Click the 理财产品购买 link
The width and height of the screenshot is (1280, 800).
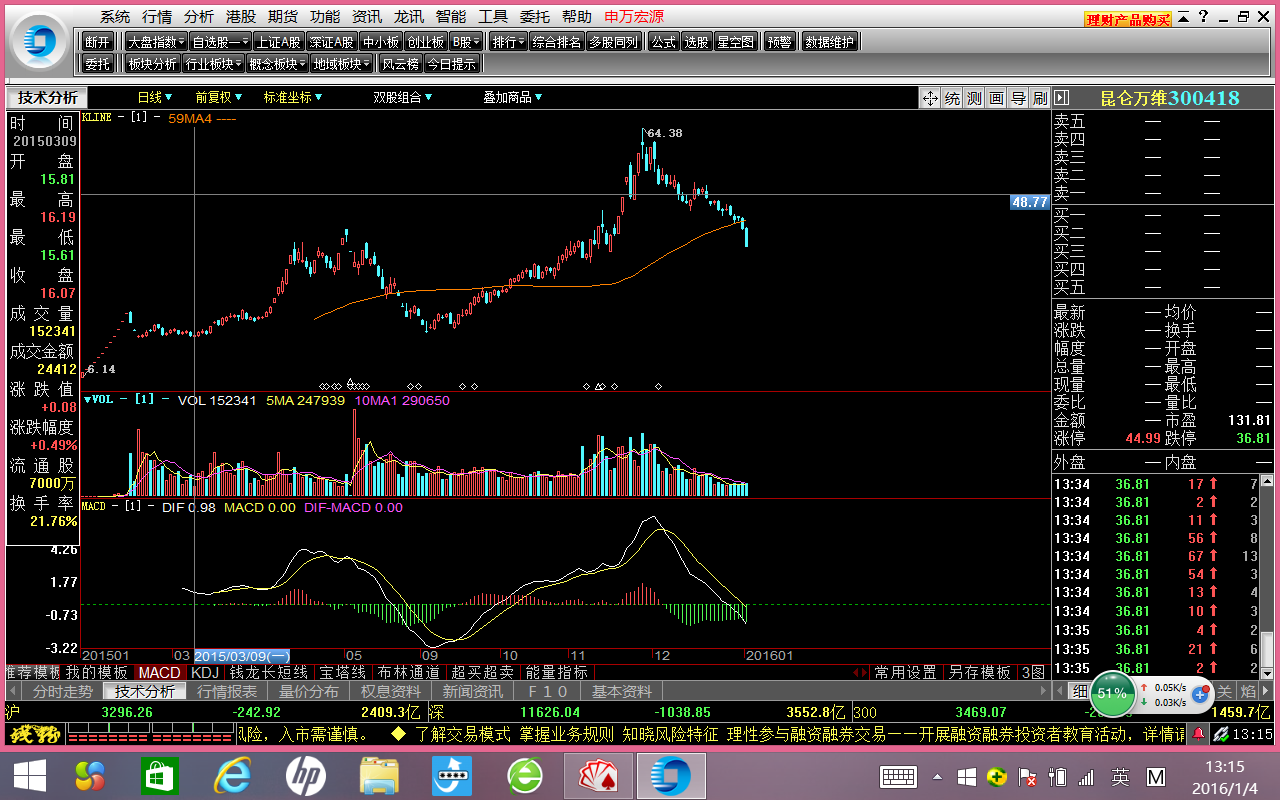1128,19
